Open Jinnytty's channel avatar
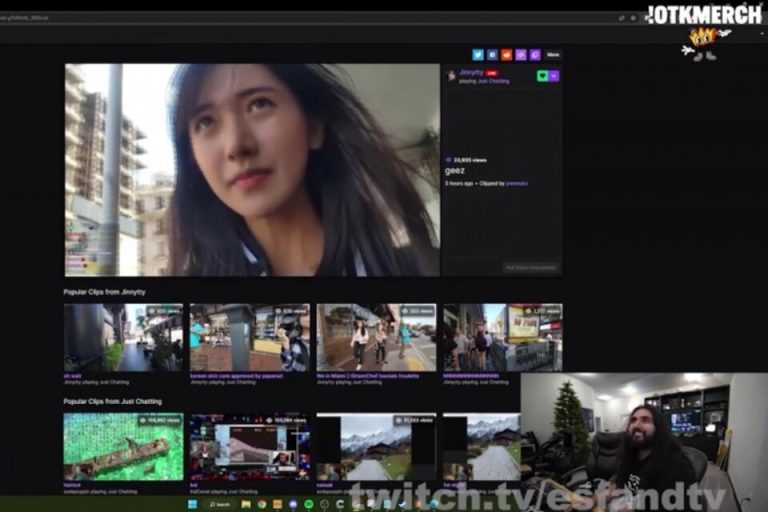This screenshot has height=512, width=768. point(451,75)
